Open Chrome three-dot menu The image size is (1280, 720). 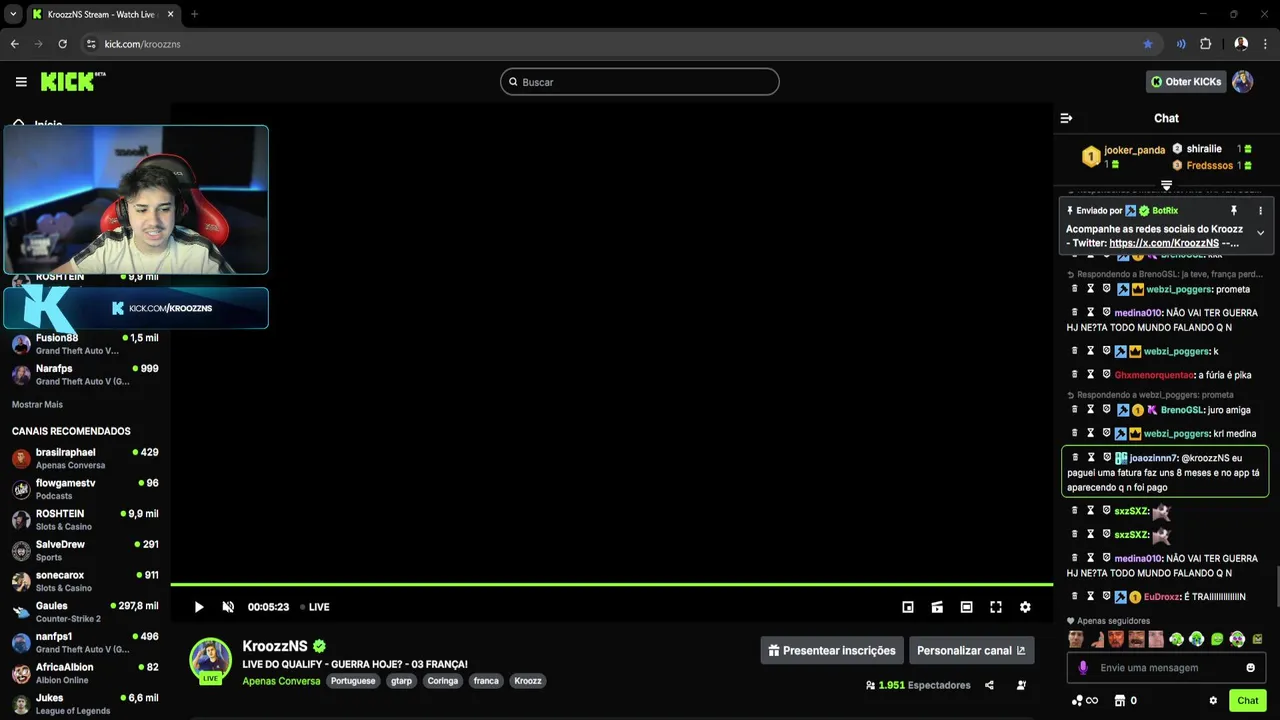(x=1265, y=44)
